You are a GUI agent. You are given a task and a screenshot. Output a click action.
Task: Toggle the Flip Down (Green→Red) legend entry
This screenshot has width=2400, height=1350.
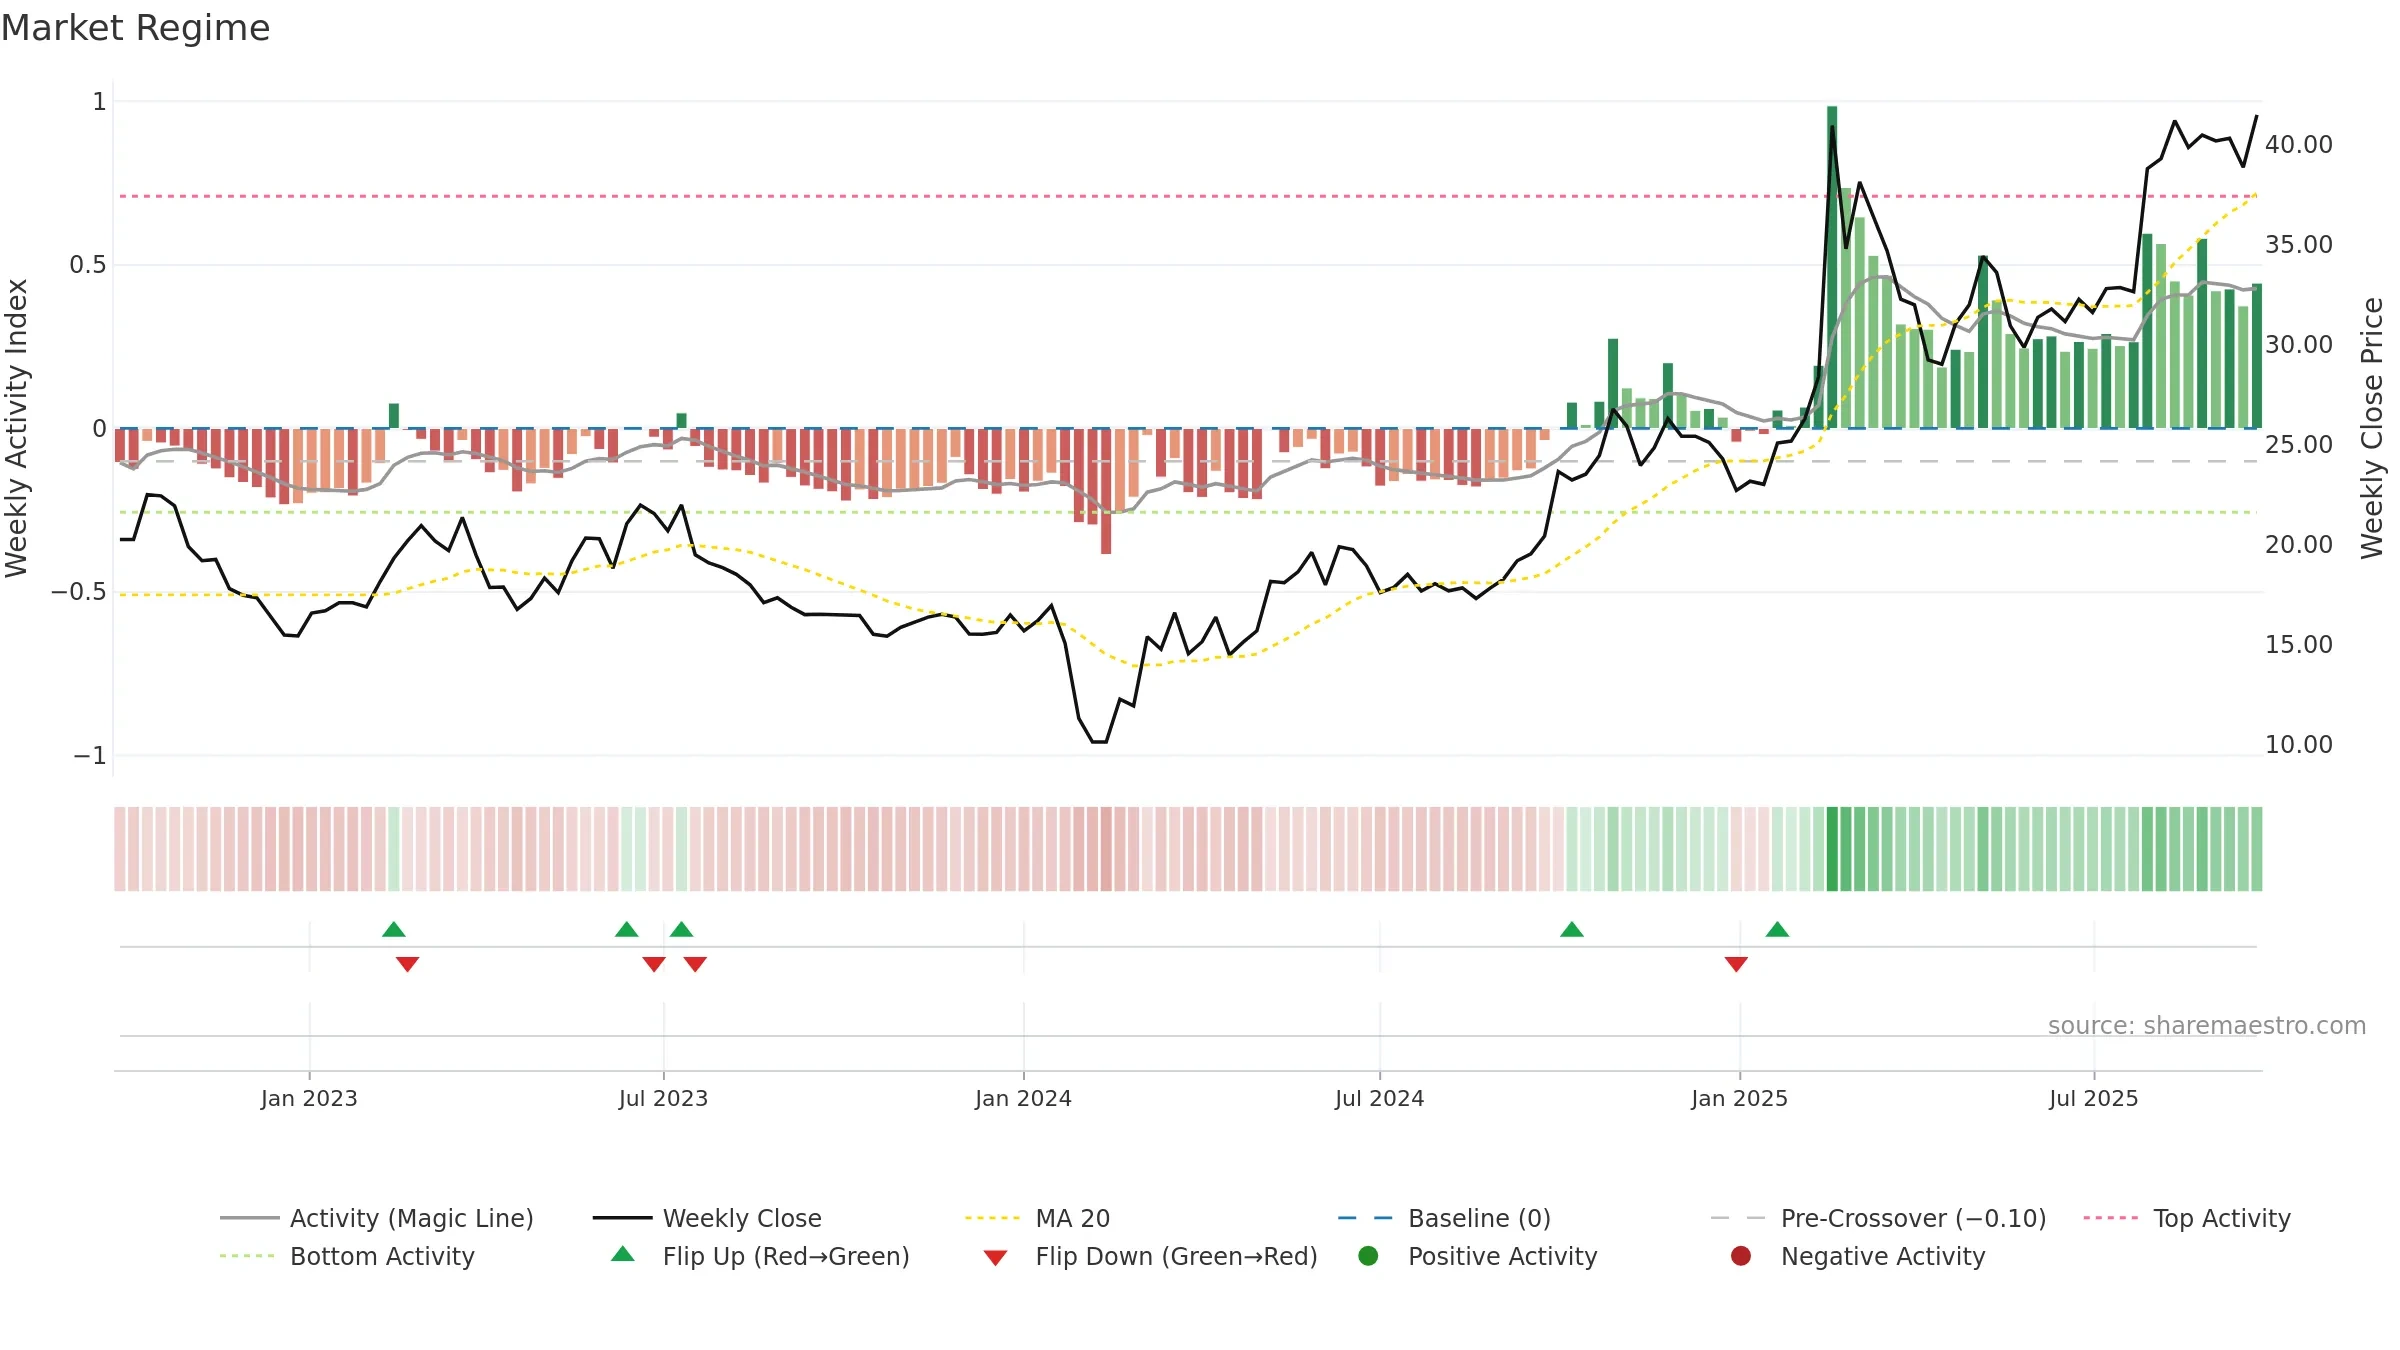pyautogui.click(x=1150, y=1256)
